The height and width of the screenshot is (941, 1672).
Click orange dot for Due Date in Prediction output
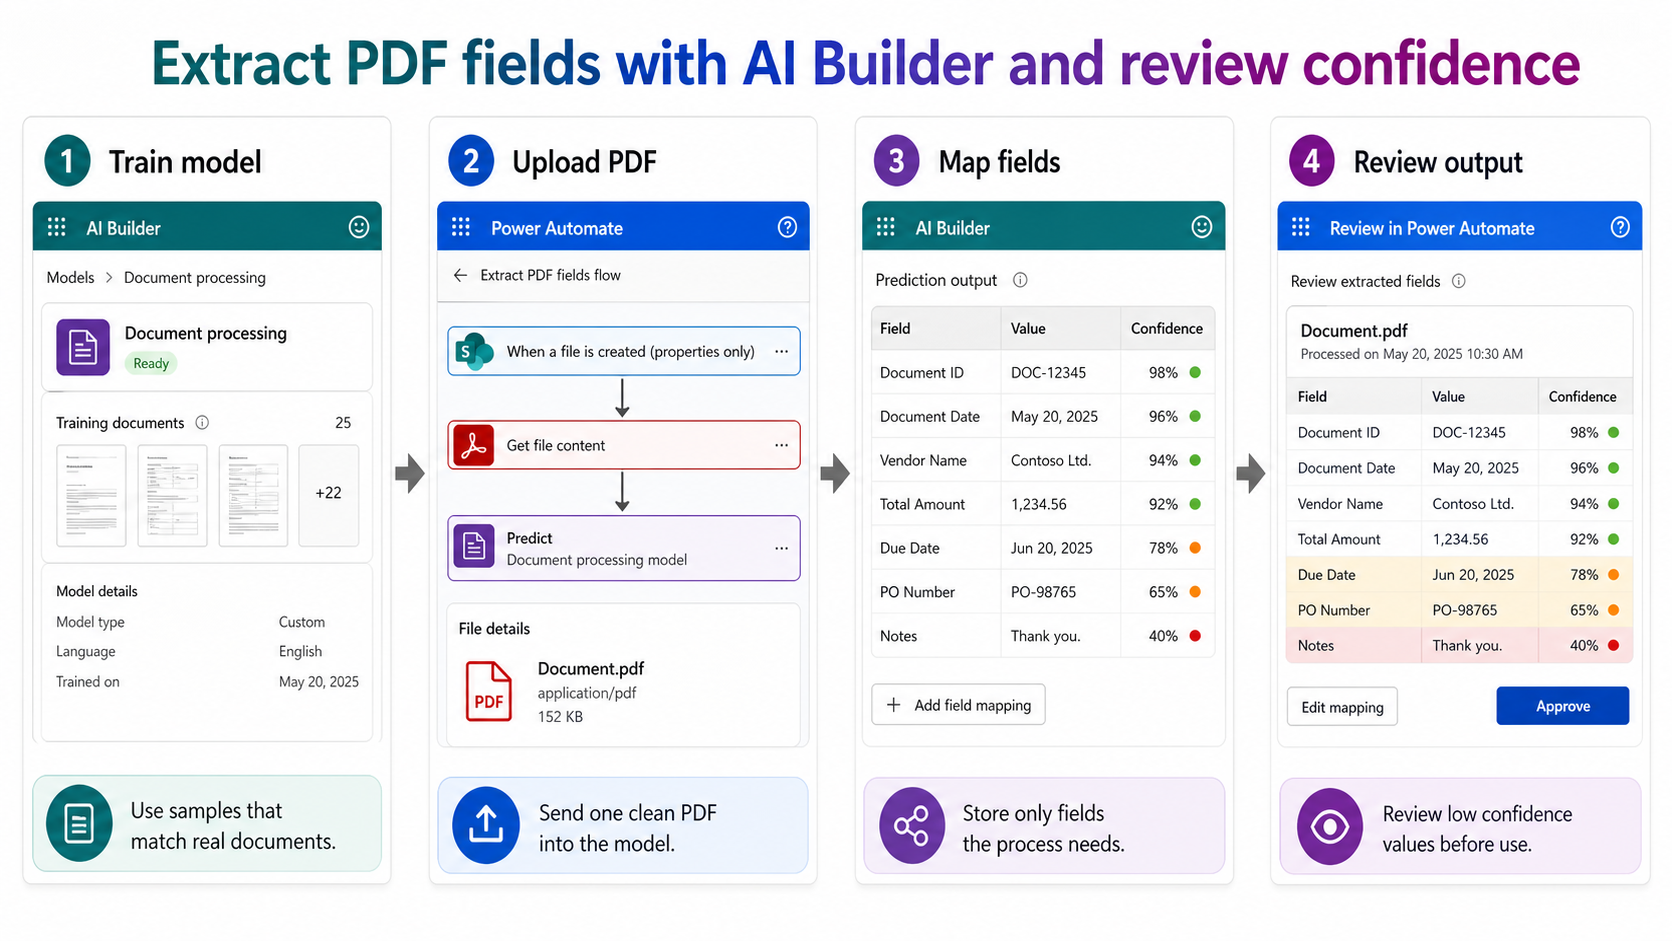click(x=1195, y=548)
